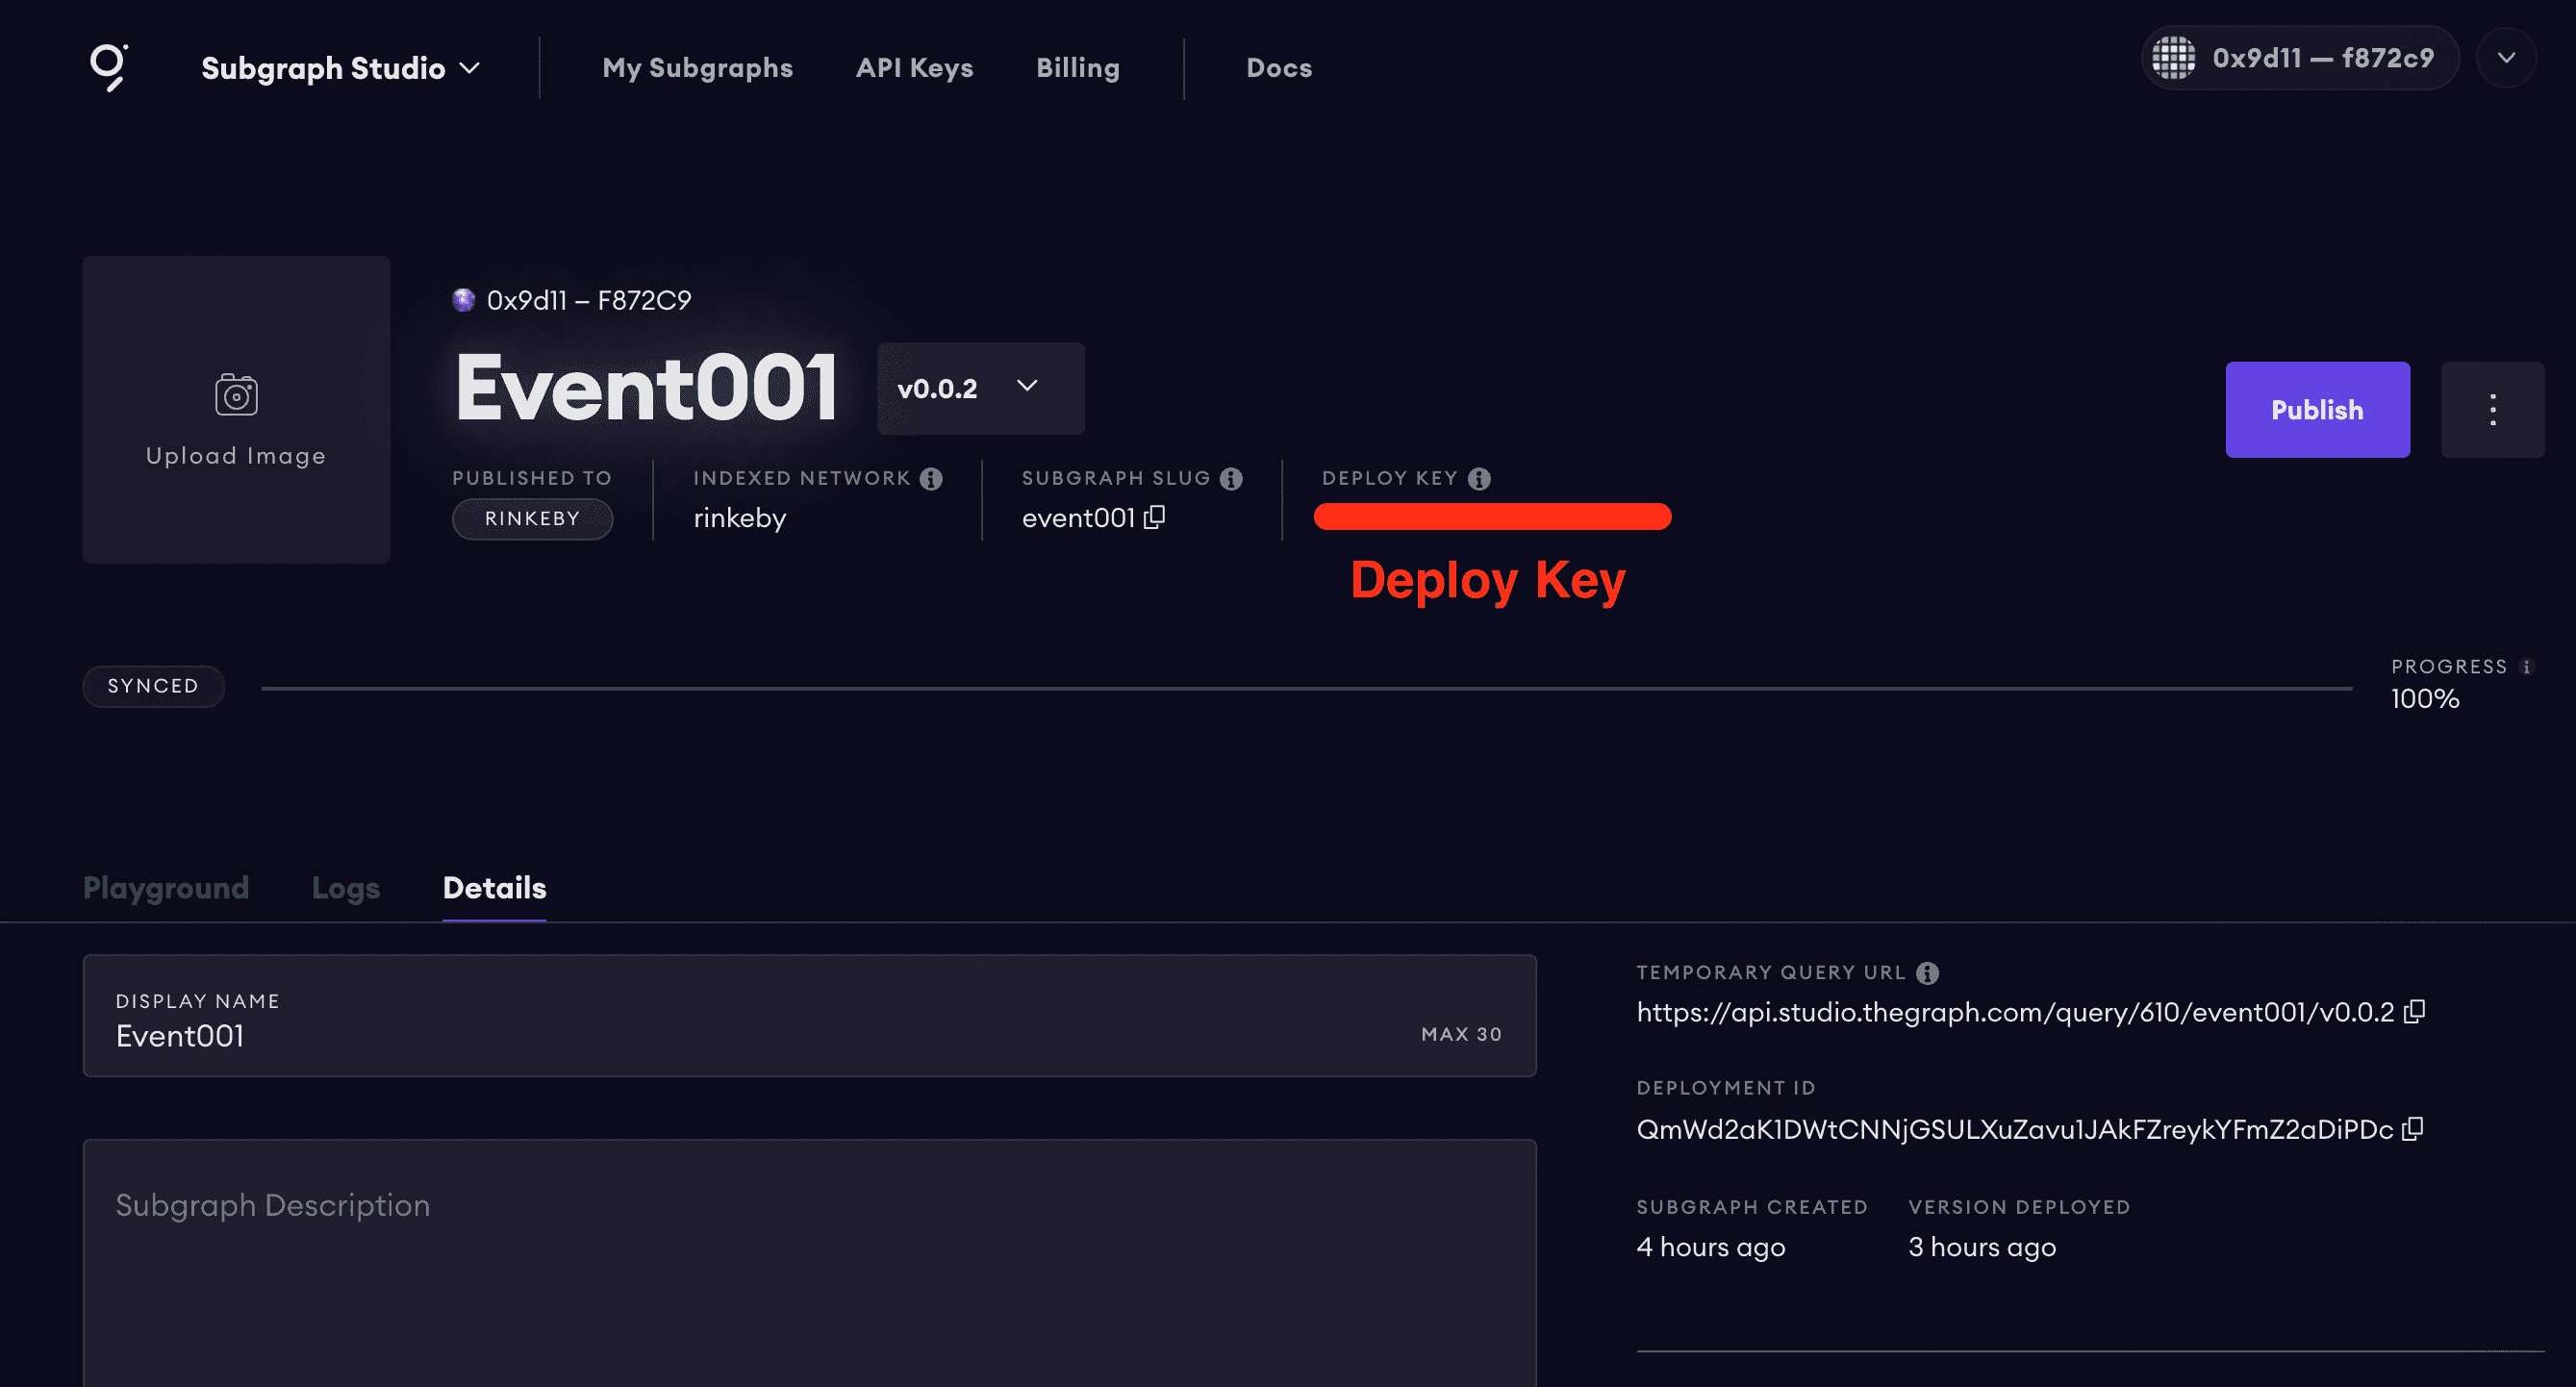
Task: Click the camera Upload Image icon
Action: click(x=236, y=395)
